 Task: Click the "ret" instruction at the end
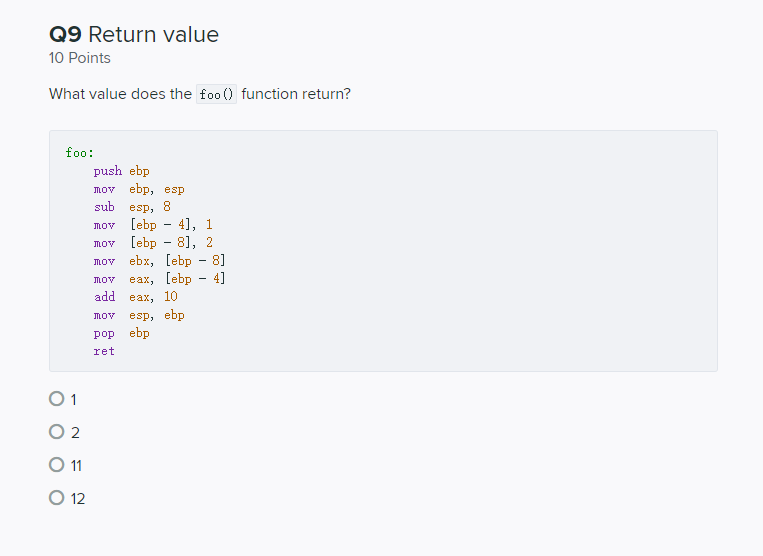(x=104, y=351)
